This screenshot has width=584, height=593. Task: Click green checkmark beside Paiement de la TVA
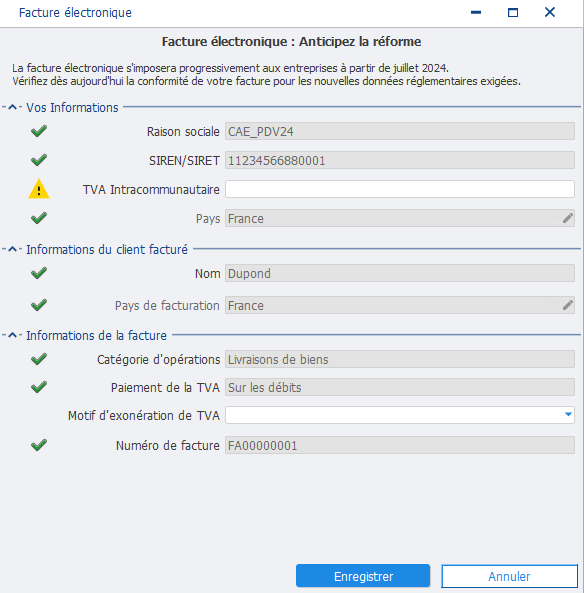click(x=39, y=387)
